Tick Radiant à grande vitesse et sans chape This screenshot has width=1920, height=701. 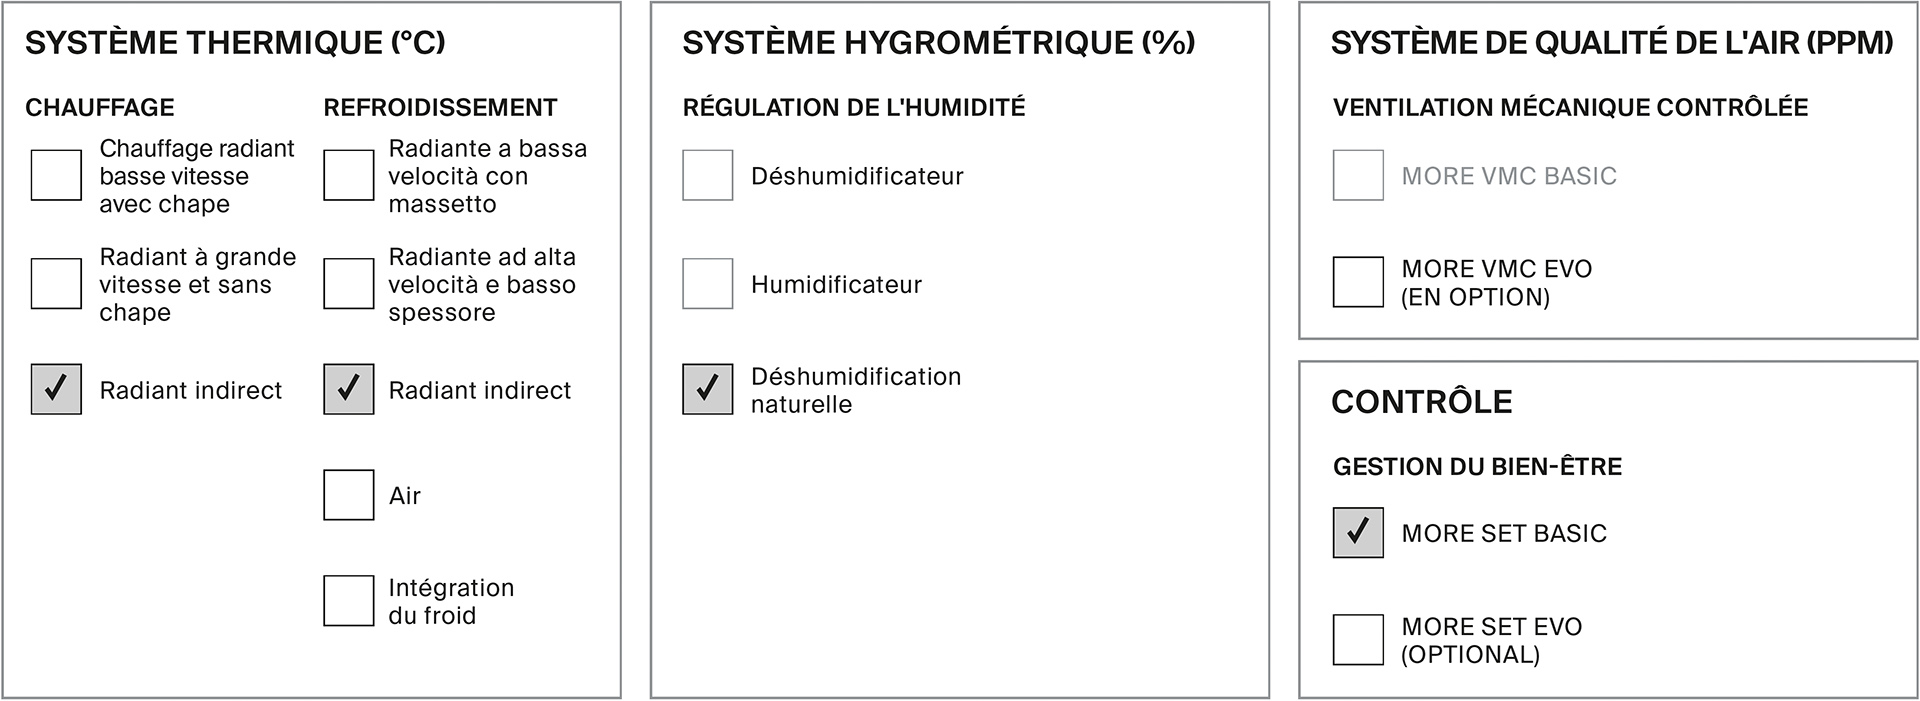click(56, 283)
